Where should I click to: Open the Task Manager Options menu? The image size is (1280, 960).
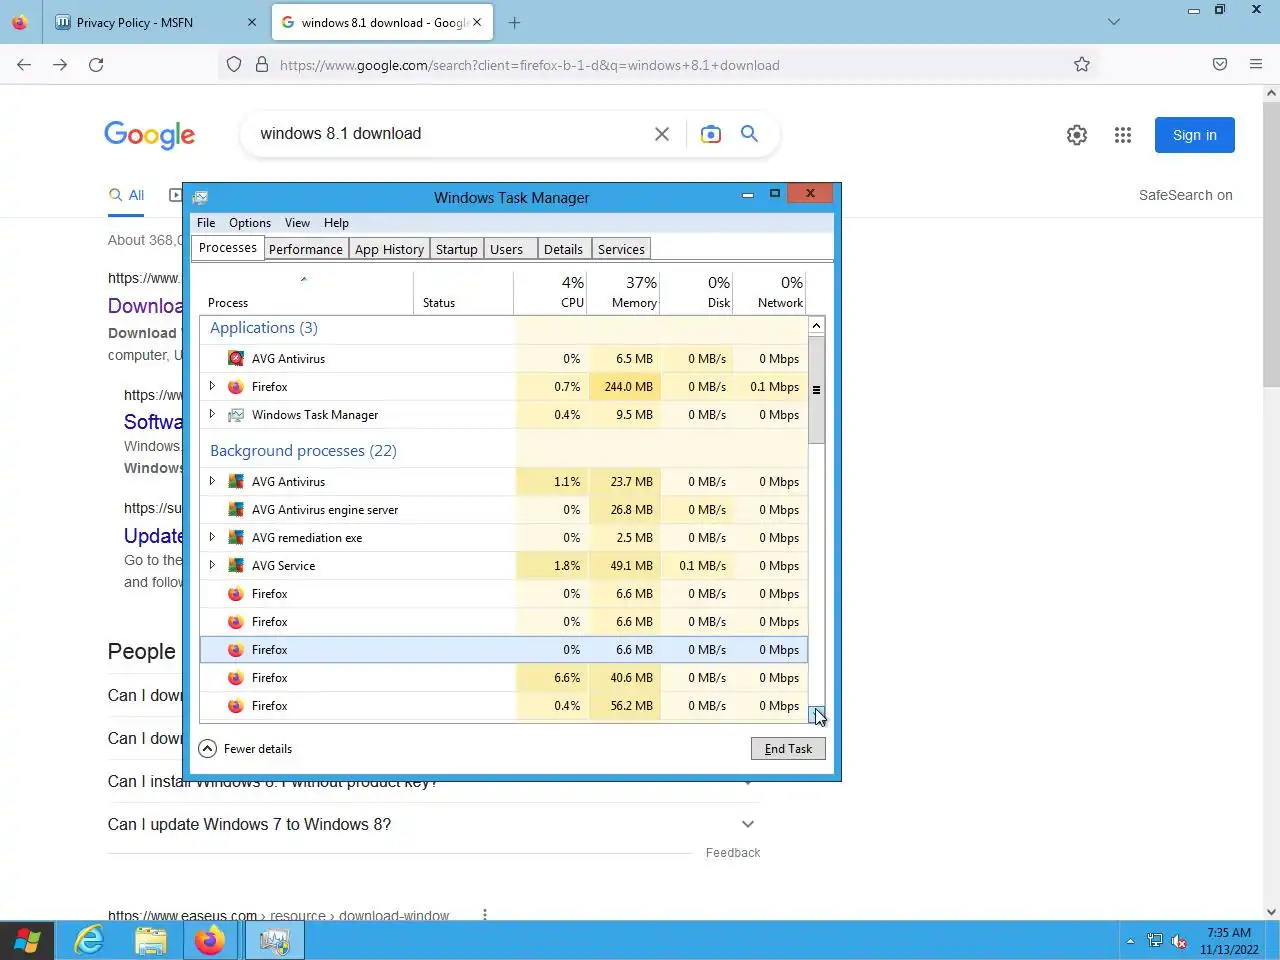pyautogui.click(x=250, y=223)
